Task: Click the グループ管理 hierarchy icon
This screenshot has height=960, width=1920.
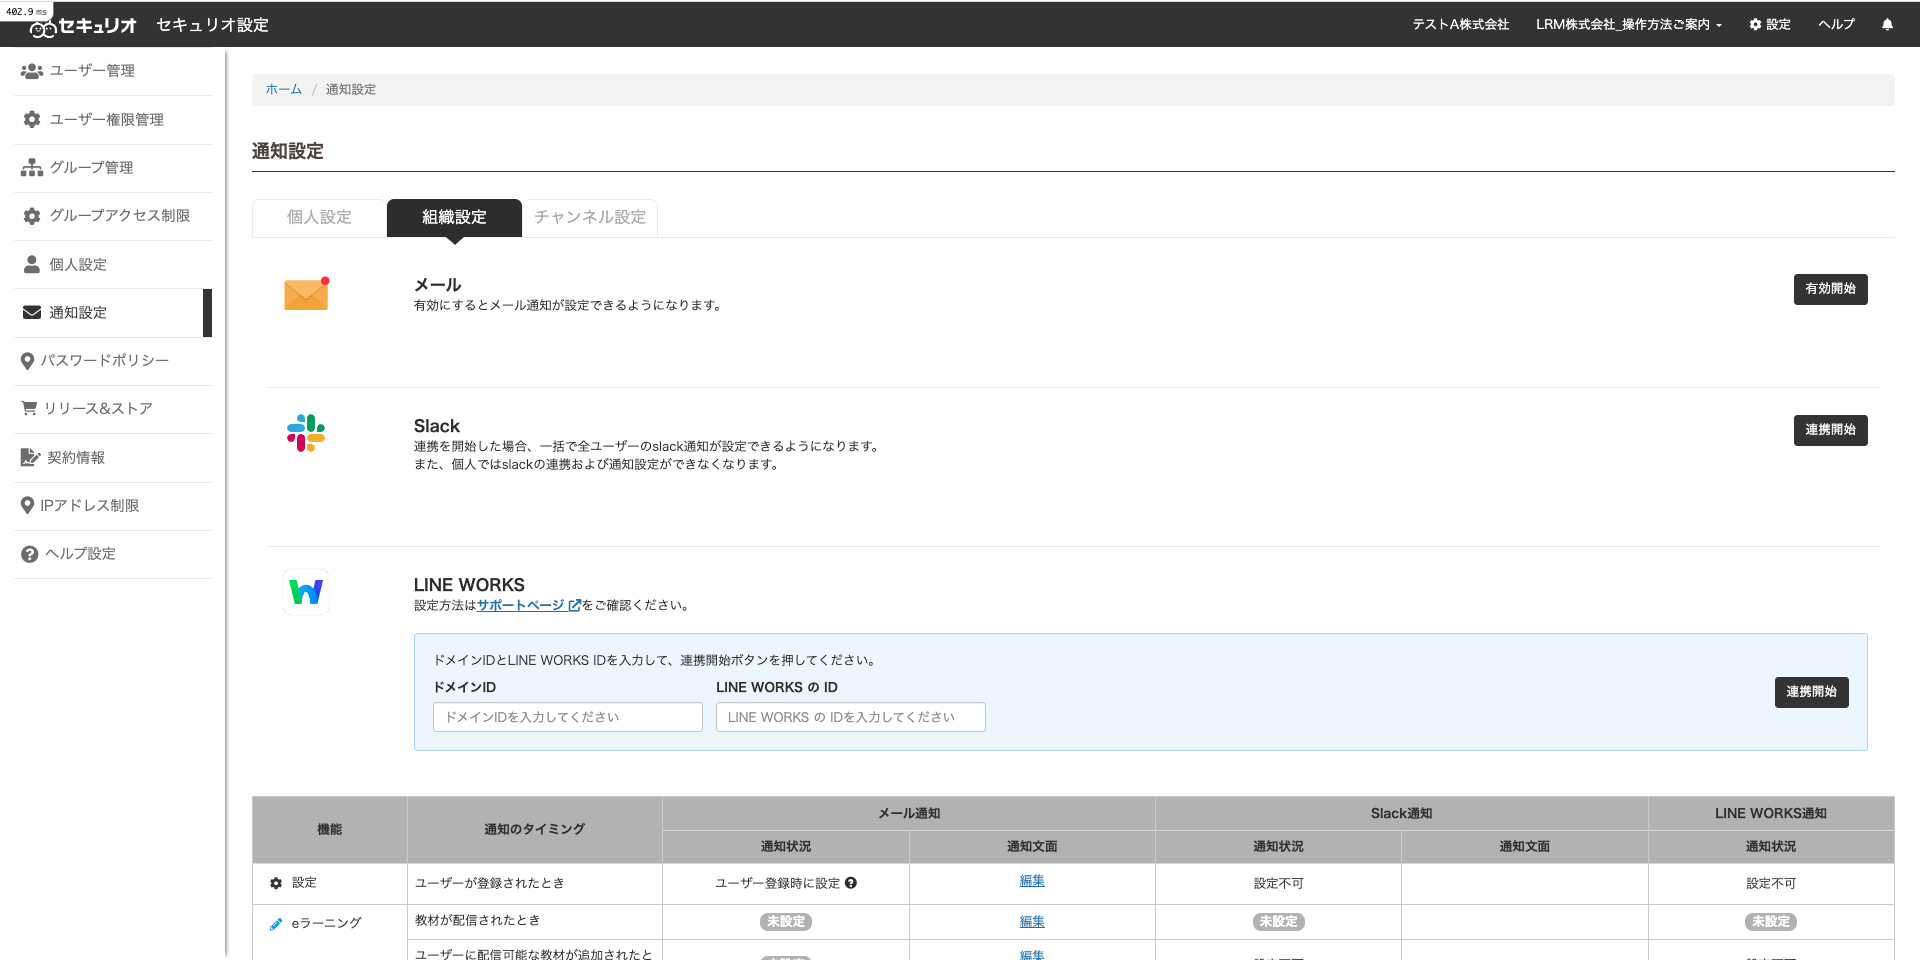Action: pos(32,167)
